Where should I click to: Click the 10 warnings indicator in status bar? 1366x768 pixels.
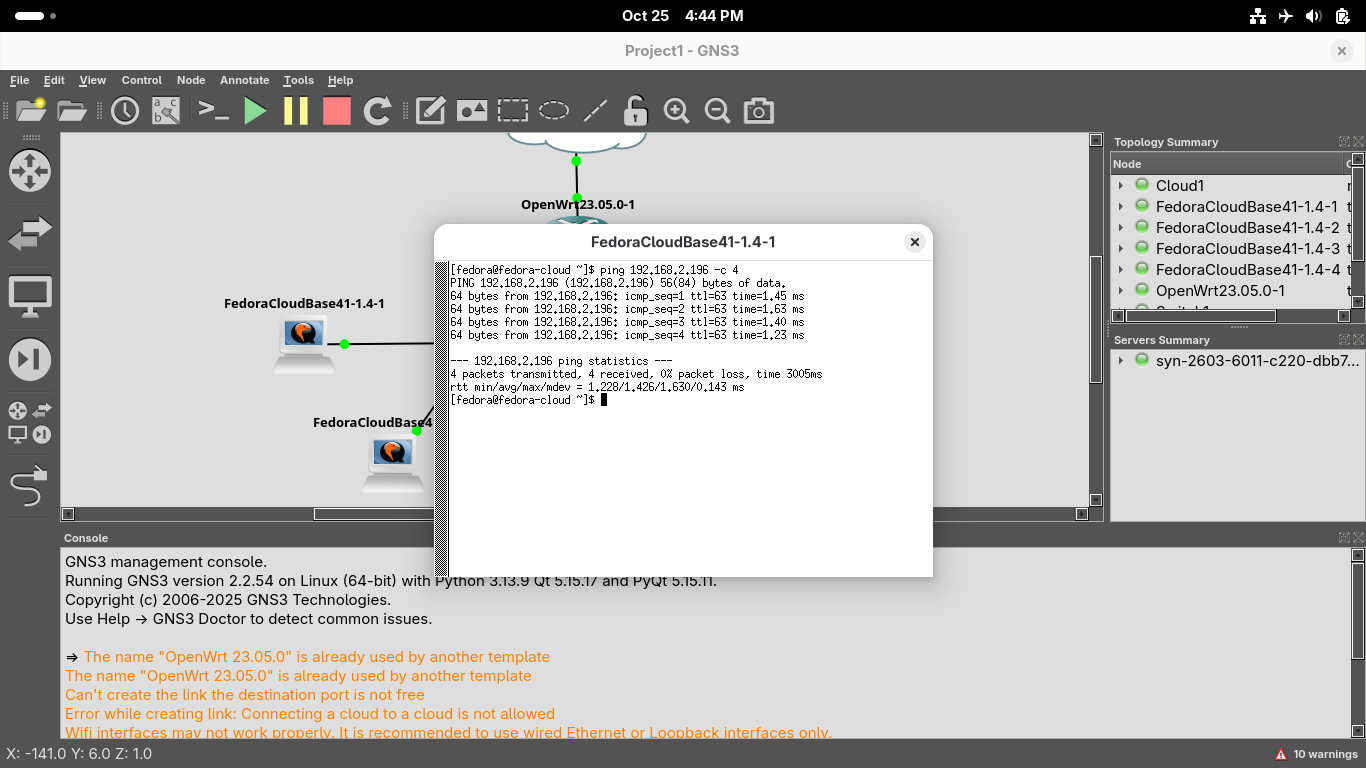1316,754
